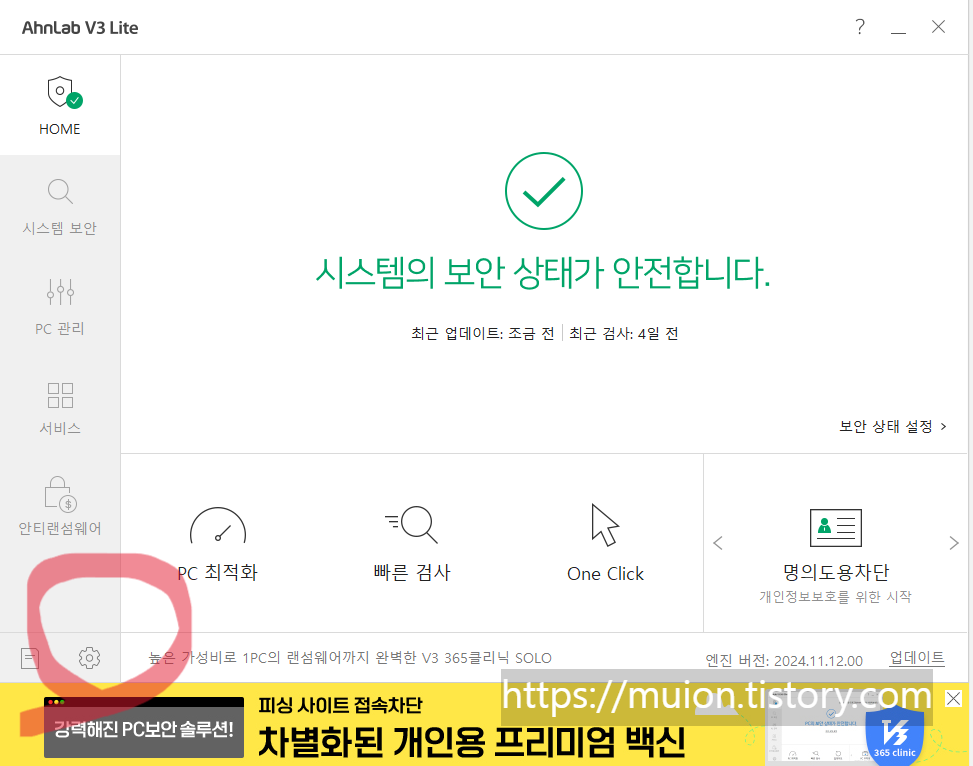Viewport: 973px width, 766px height.
Task: Click the 강력해진 PC보안 솔루션 banner button
Action: (x=144, y=728)
